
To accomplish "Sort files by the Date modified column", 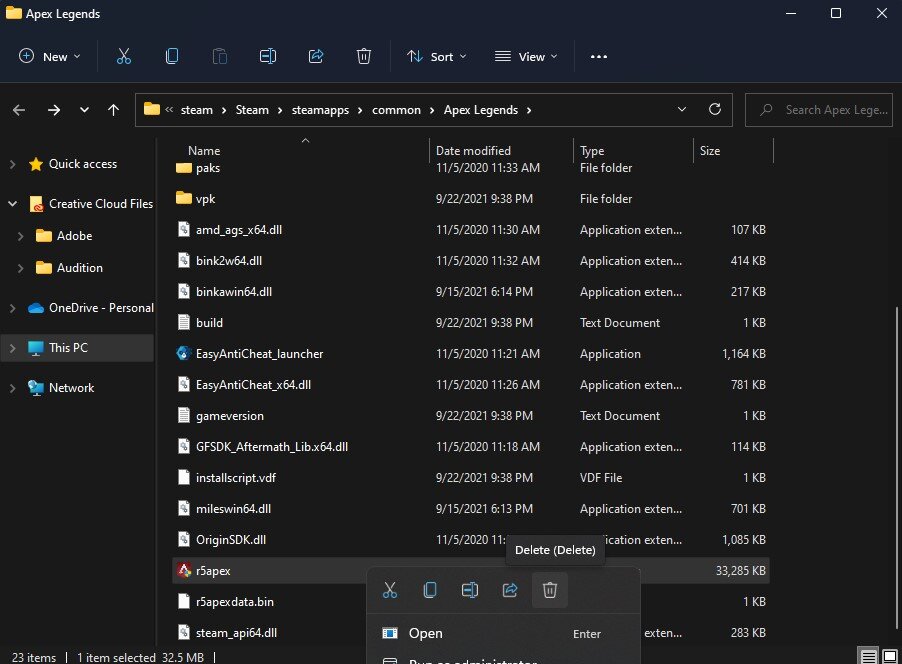I will [473, 151].
